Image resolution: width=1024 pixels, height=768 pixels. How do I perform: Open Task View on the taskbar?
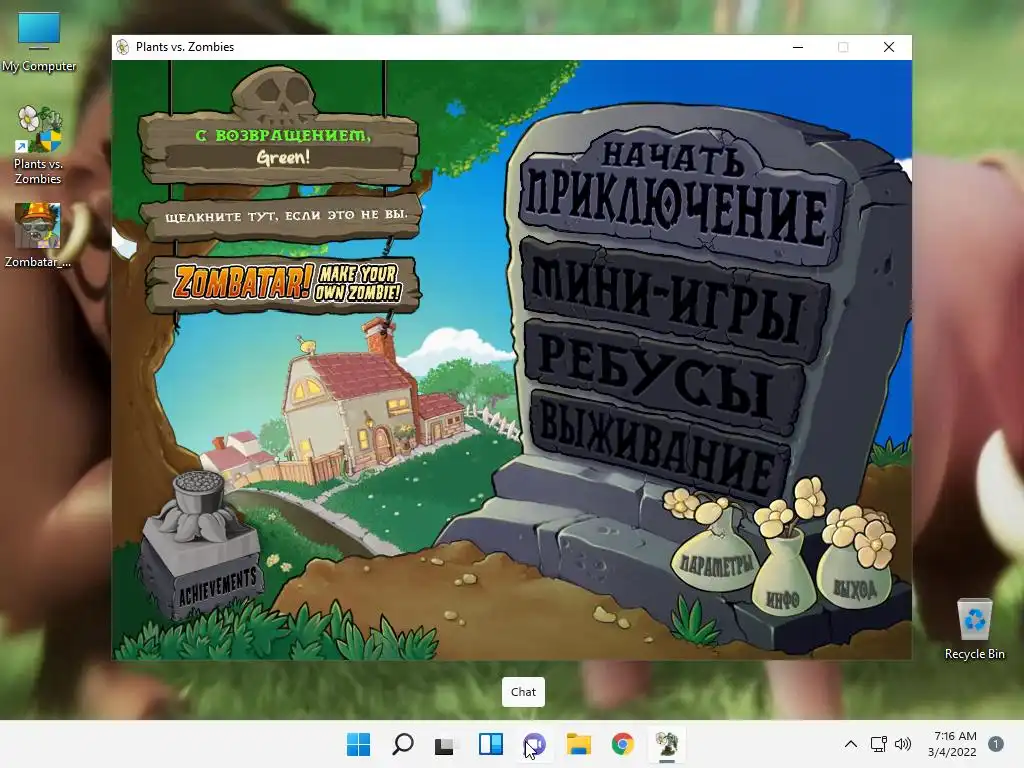tap(446, 744)
